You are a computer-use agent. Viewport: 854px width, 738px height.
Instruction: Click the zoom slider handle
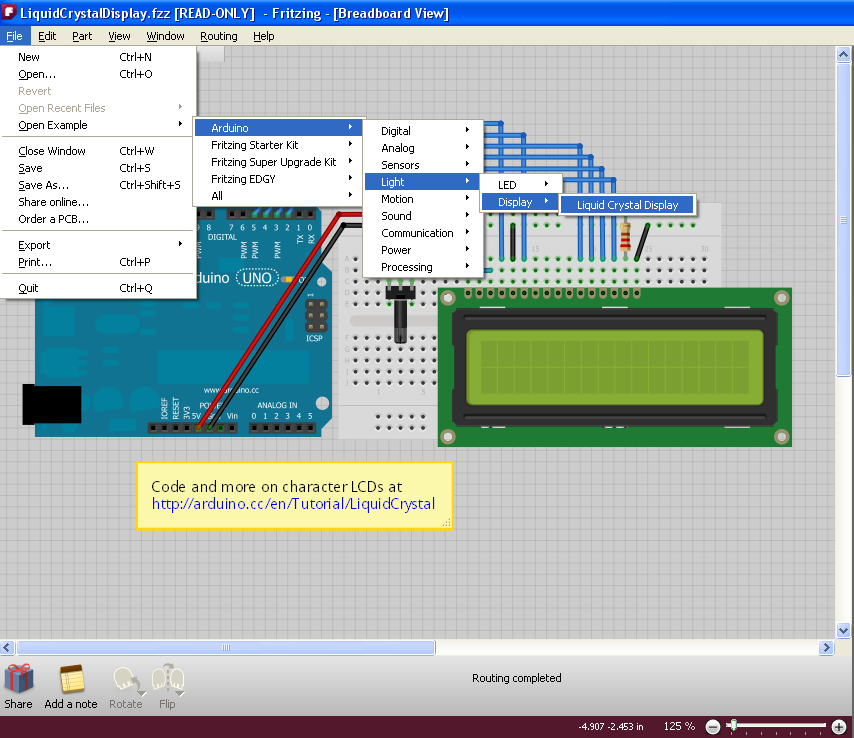click(733, 725)
